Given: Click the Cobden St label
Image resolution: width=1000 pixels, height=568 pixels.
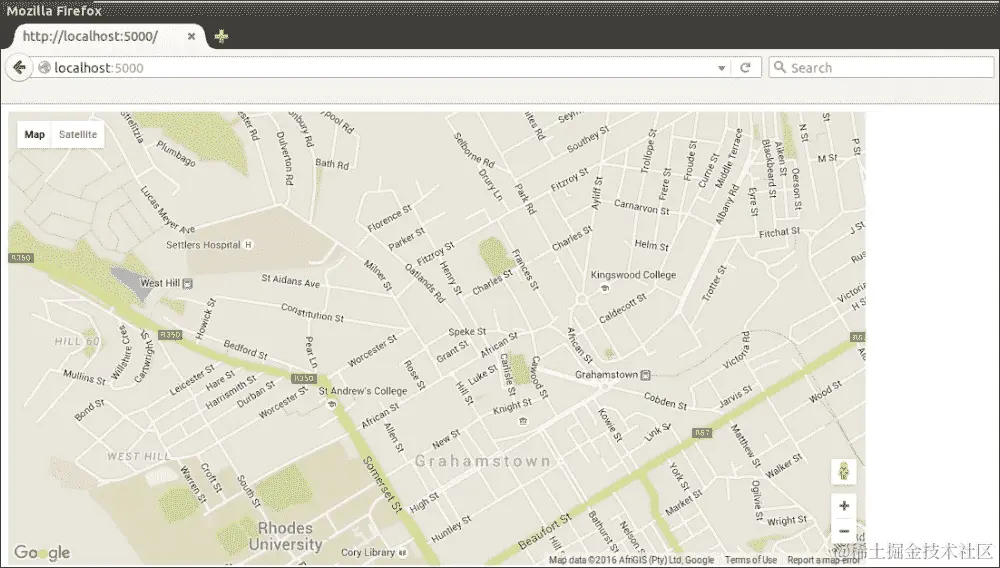Looking at the screenshot, I should point(665,401).
